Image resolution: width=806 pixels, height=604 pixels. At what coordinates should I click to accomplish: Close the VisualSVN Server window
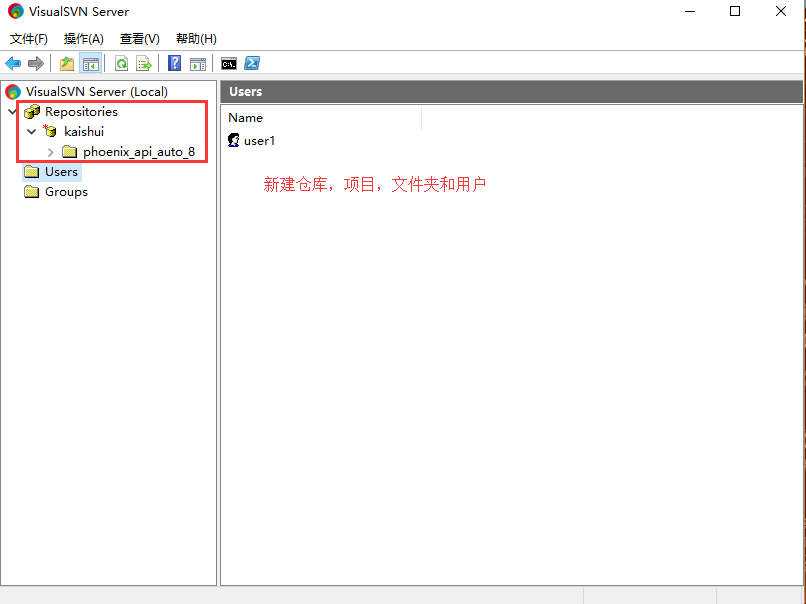point(781,11)
